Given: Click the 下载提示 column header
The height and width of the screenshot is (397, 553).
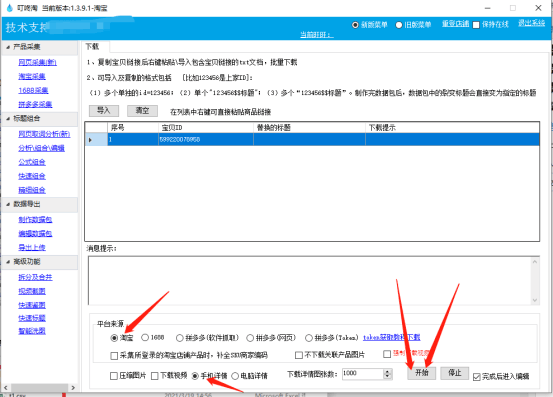Looking at the screenshot, I should click(452, 128).
